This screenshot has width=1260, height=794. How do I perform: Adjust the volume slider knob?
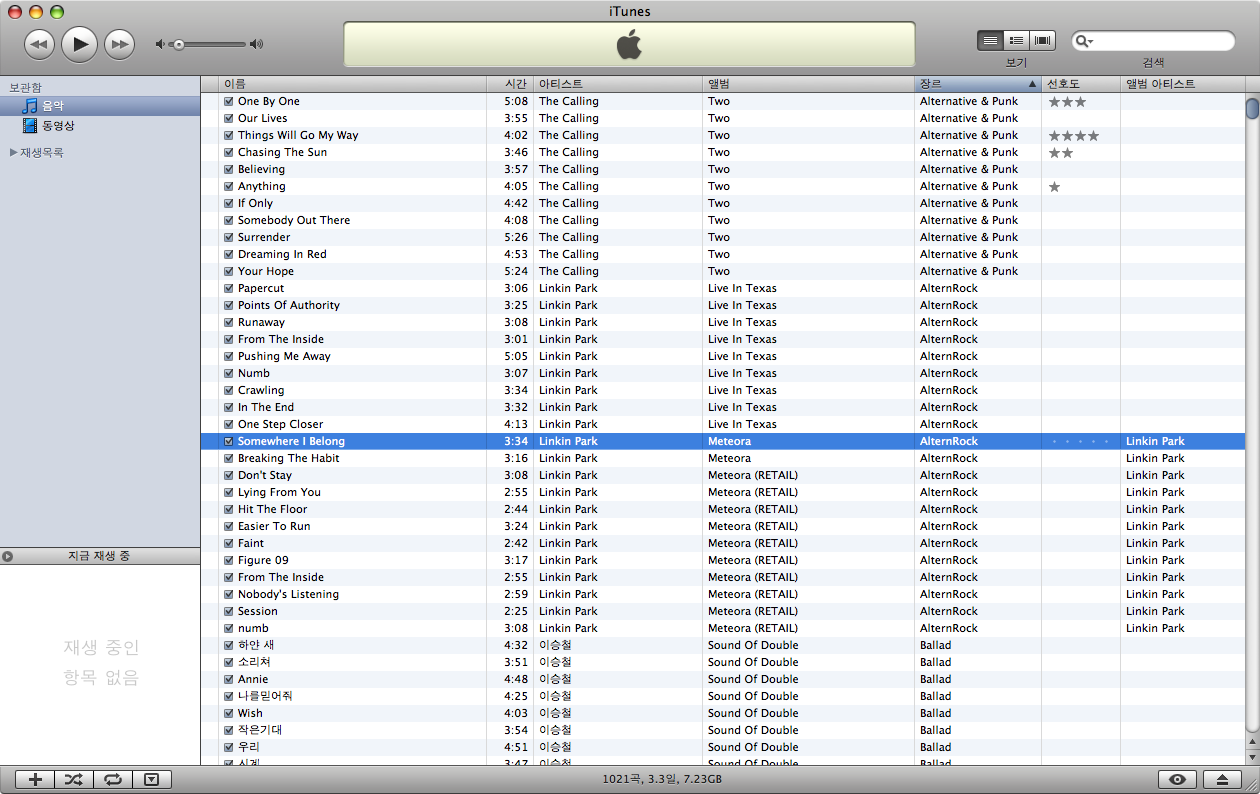[x=178, y=44]
